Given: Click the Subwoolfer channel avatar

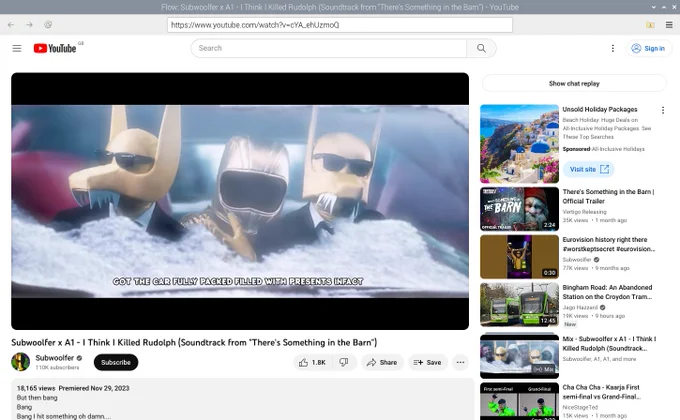Looking at the screenshot, I should (20, 362).
